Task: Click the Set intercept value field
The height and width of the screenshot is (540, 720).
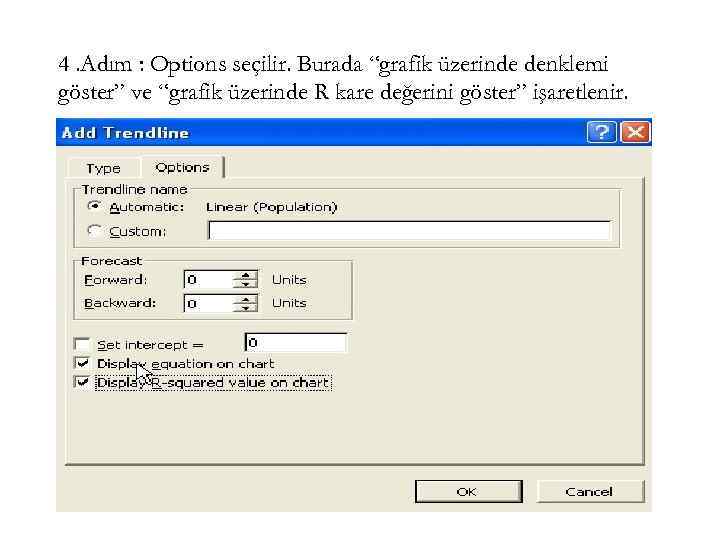Action: click(296, 343)
